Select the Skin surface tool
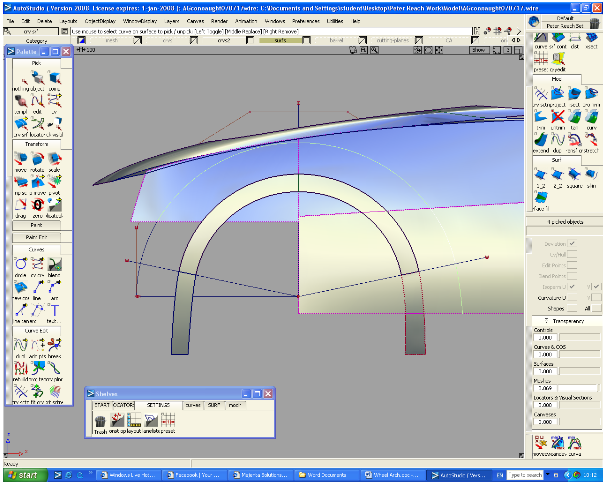Image resolution: width=607 pixels, height=485 pixels. [591, 177]
